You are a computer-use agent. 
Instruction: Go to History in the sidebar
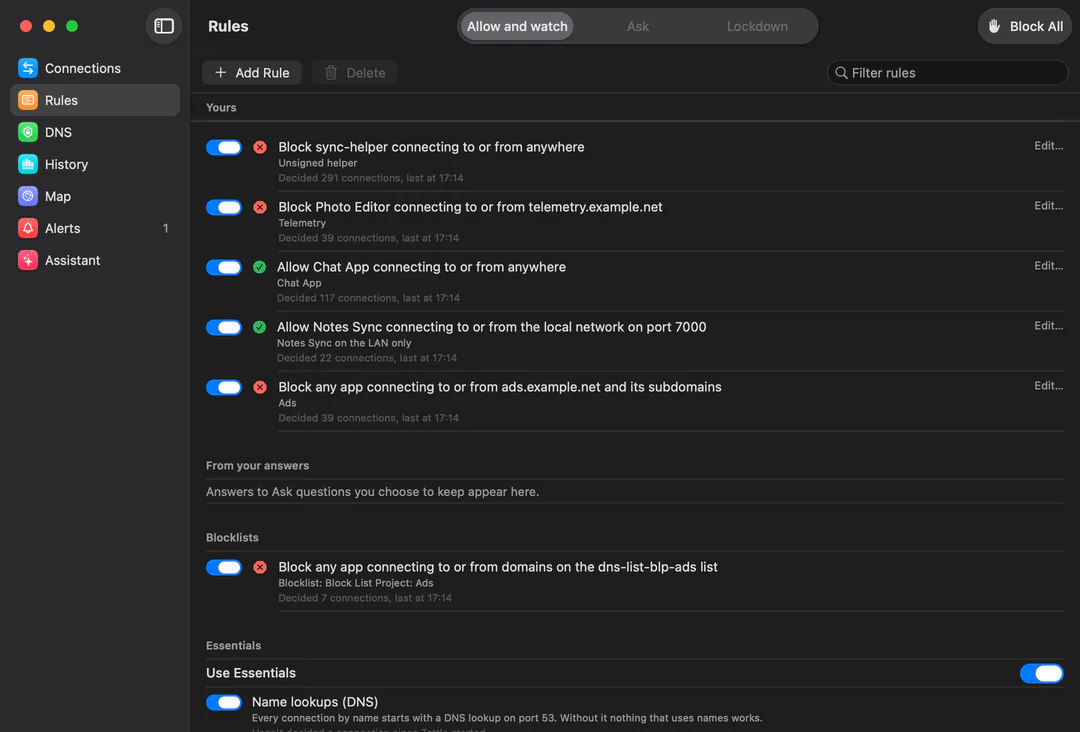66,164
